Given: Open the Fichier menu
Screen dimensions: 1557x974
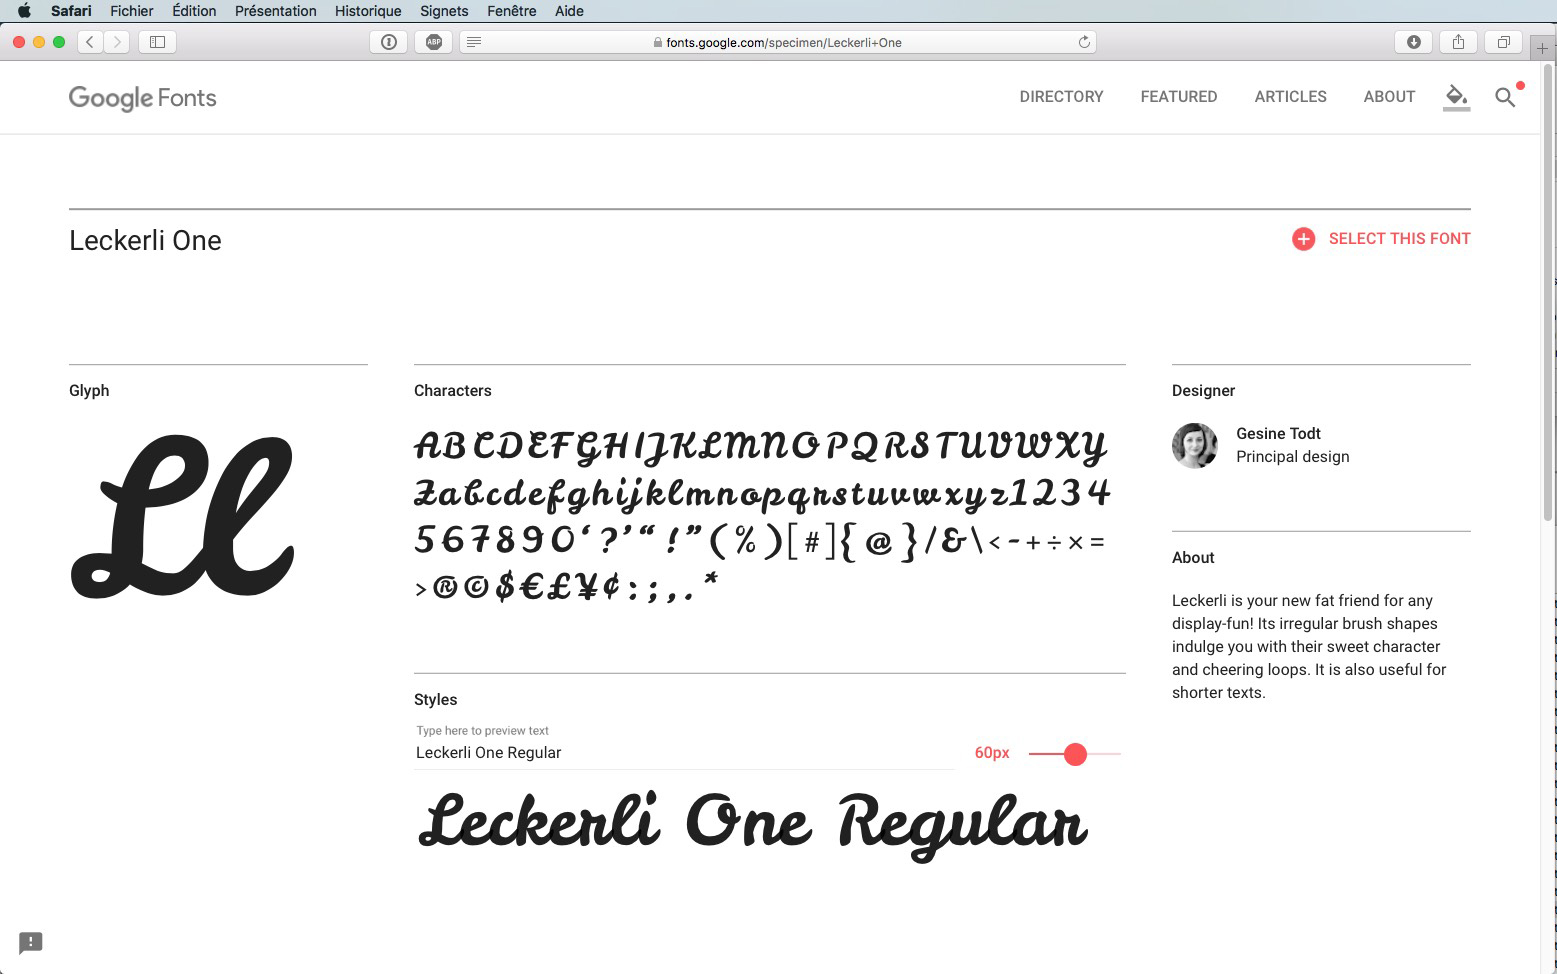Looking at the screenshot, I should (x=132, y=11).
